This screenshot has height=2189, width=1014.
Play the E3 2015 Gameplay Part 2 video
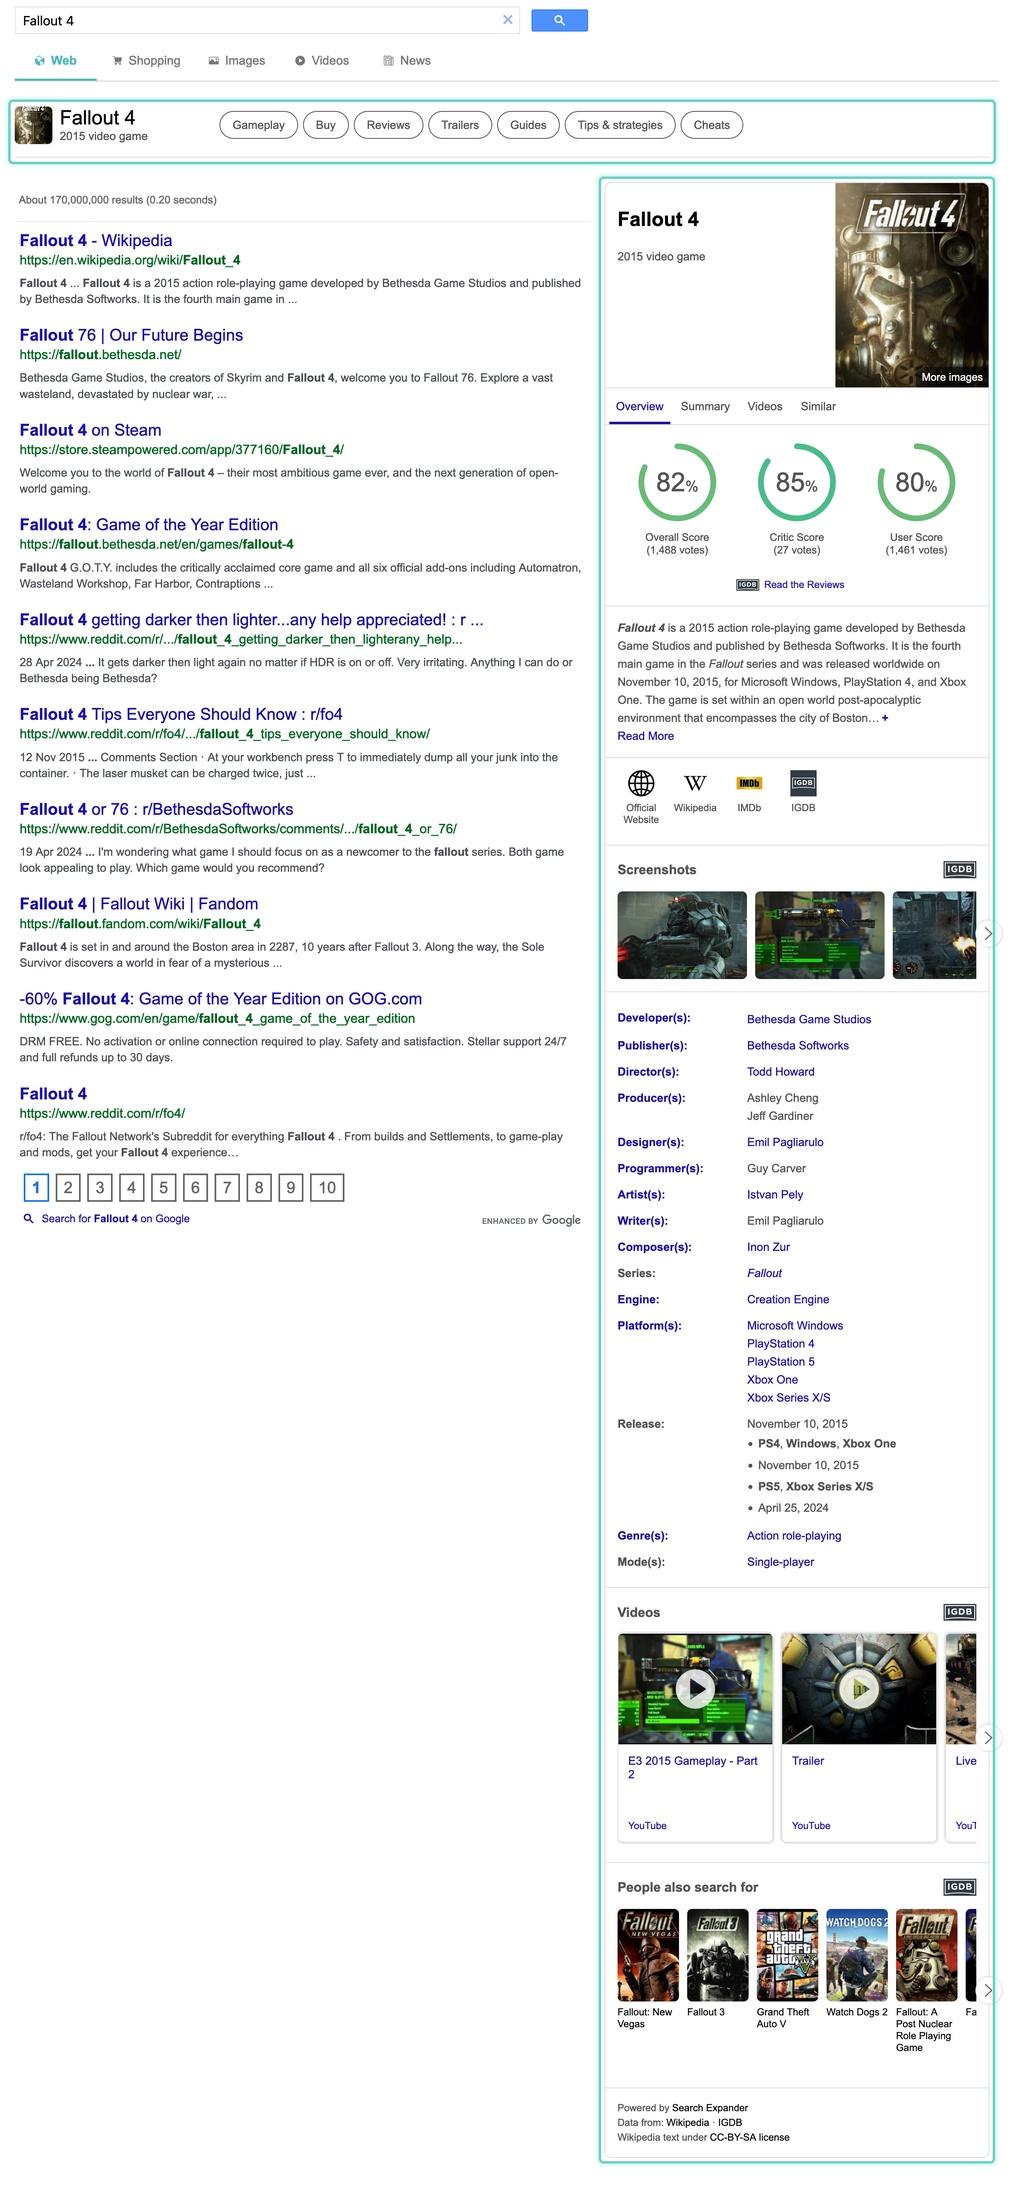[695, 1689]
